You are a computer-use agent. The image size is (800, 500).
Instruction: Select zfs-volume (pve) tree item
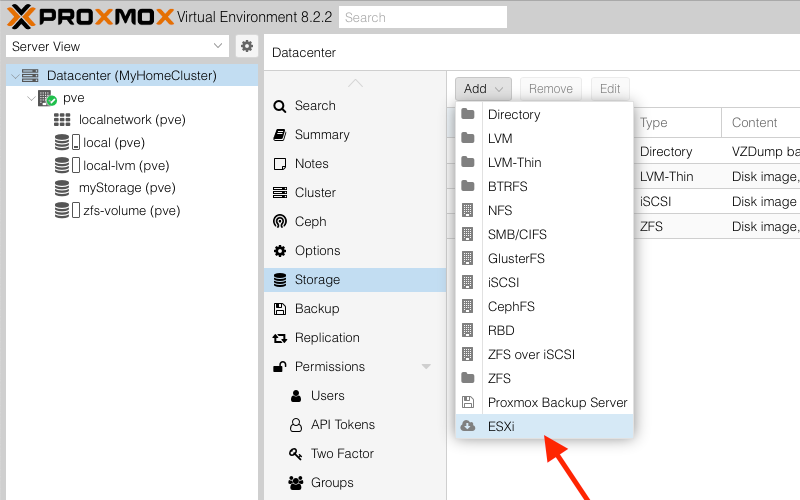(x=132, y=210)
